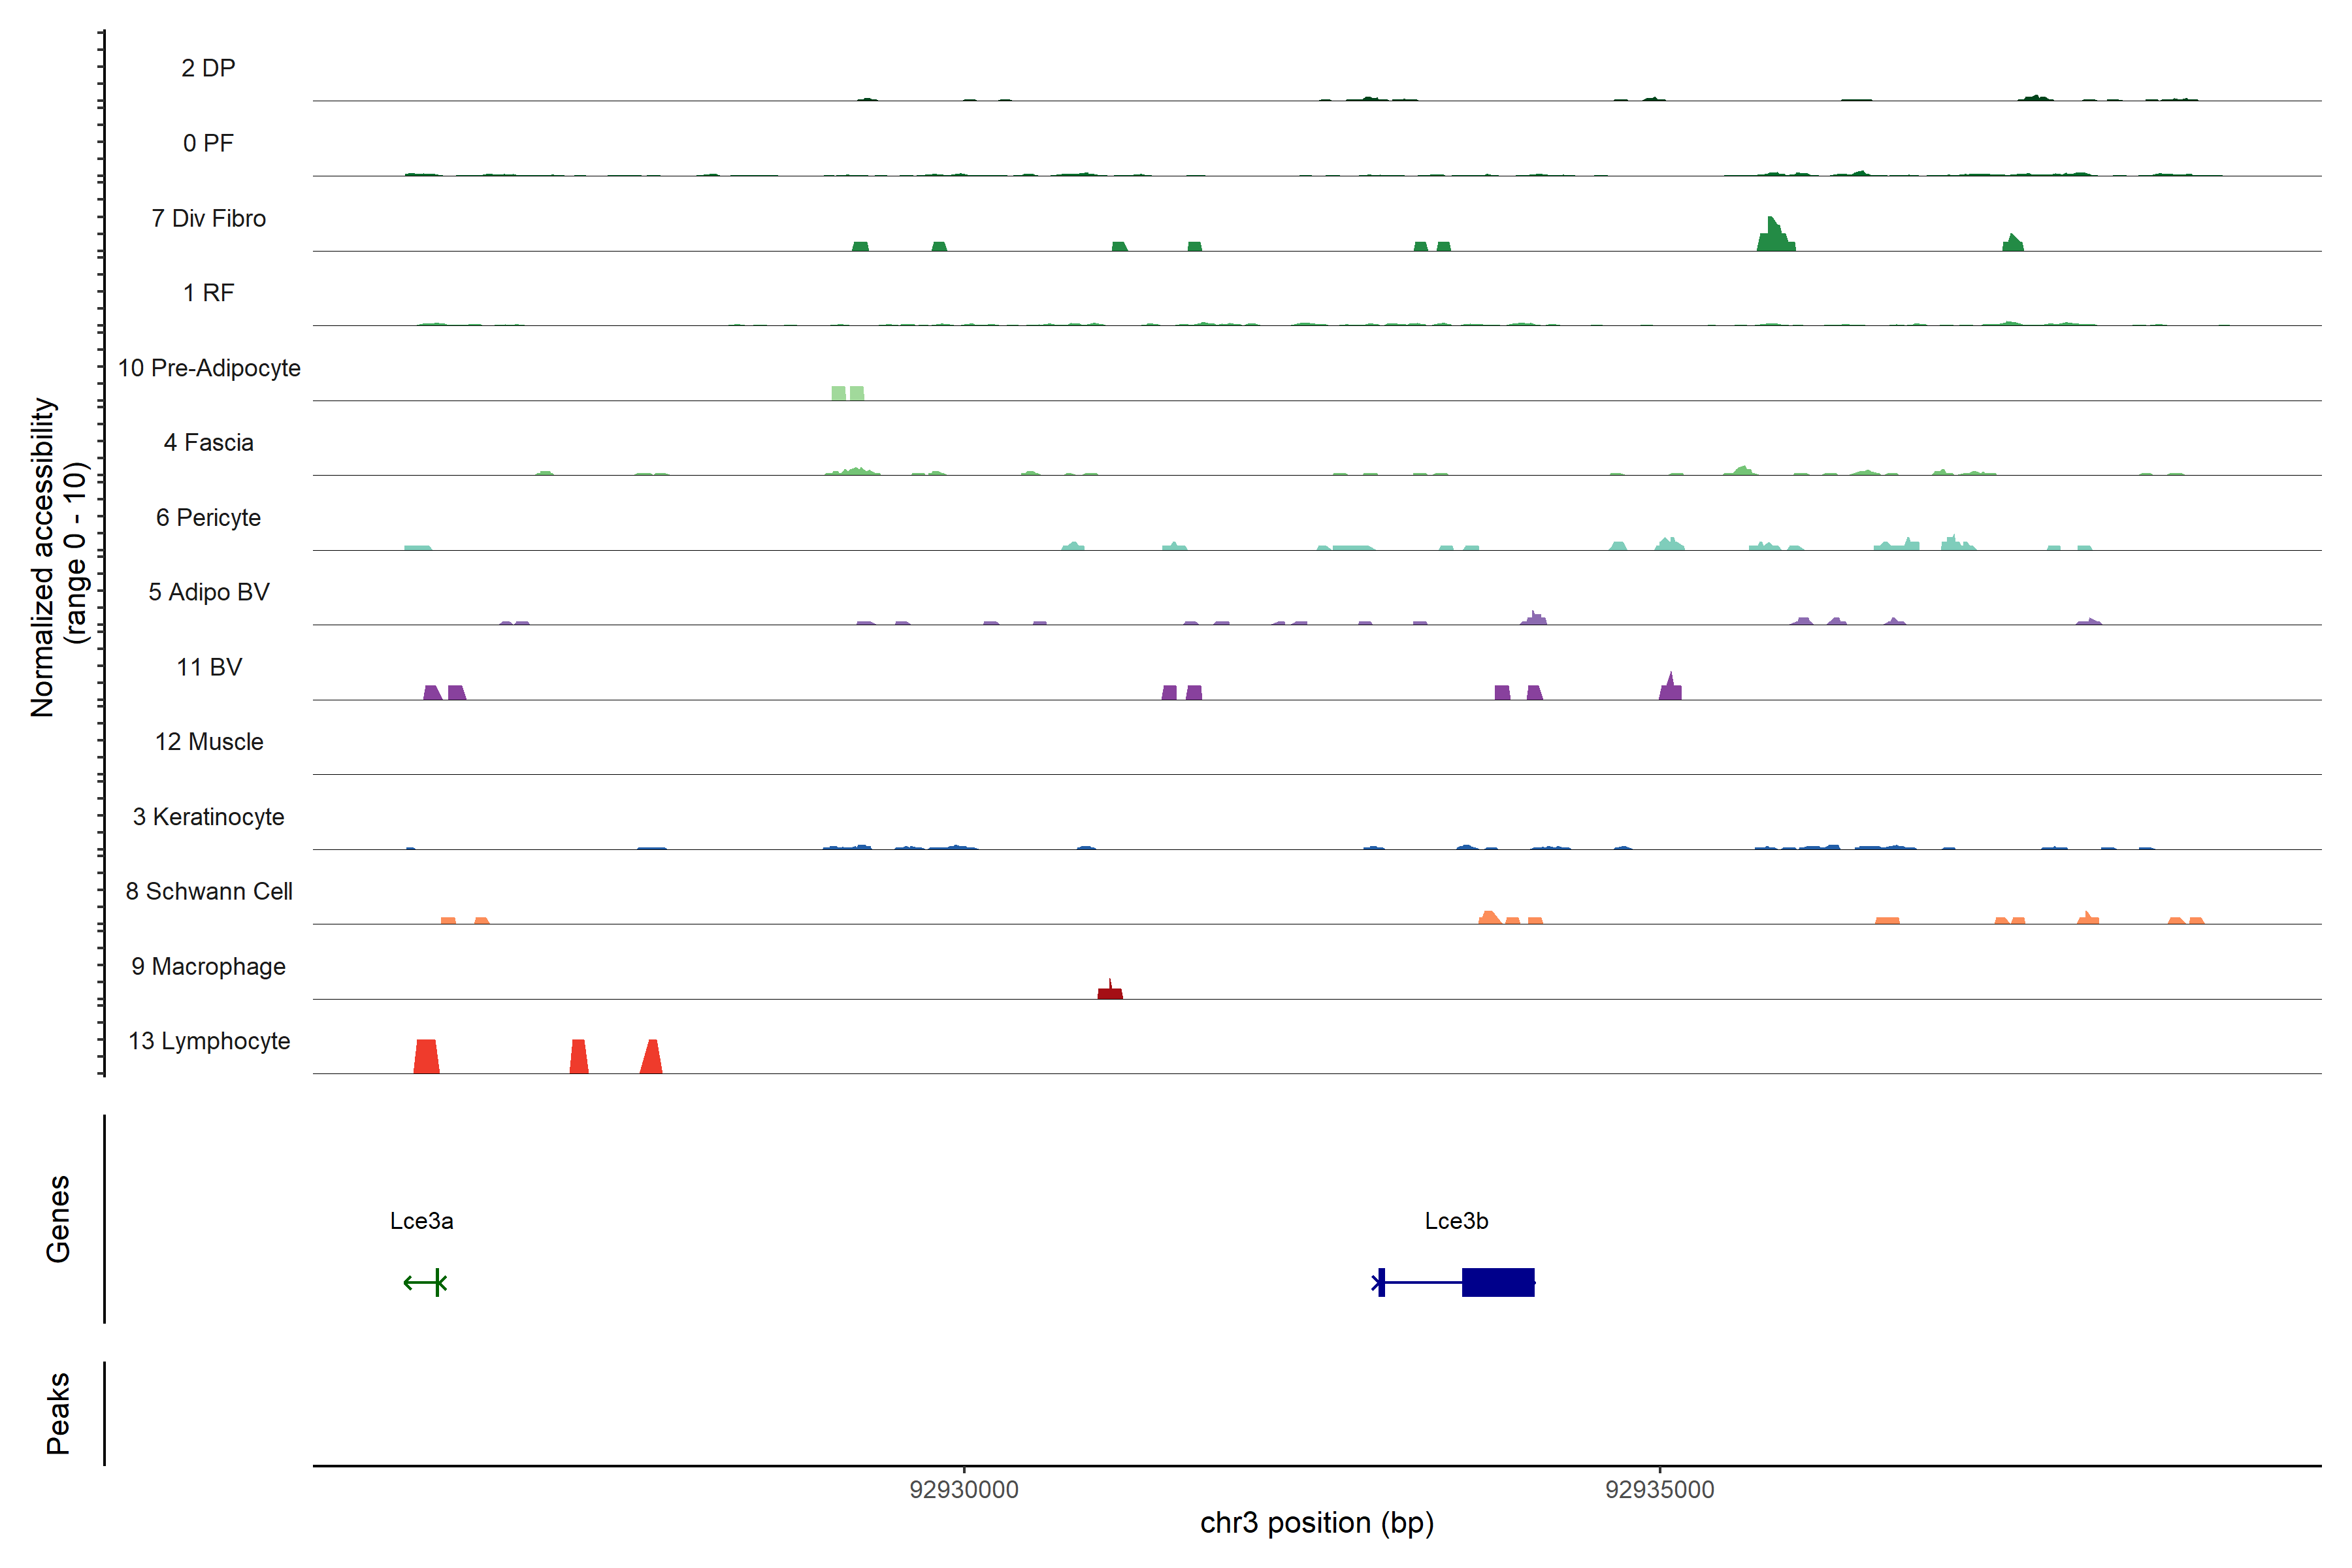Click the Genes panel label
The image size is (2352, 1568).
58,1218
